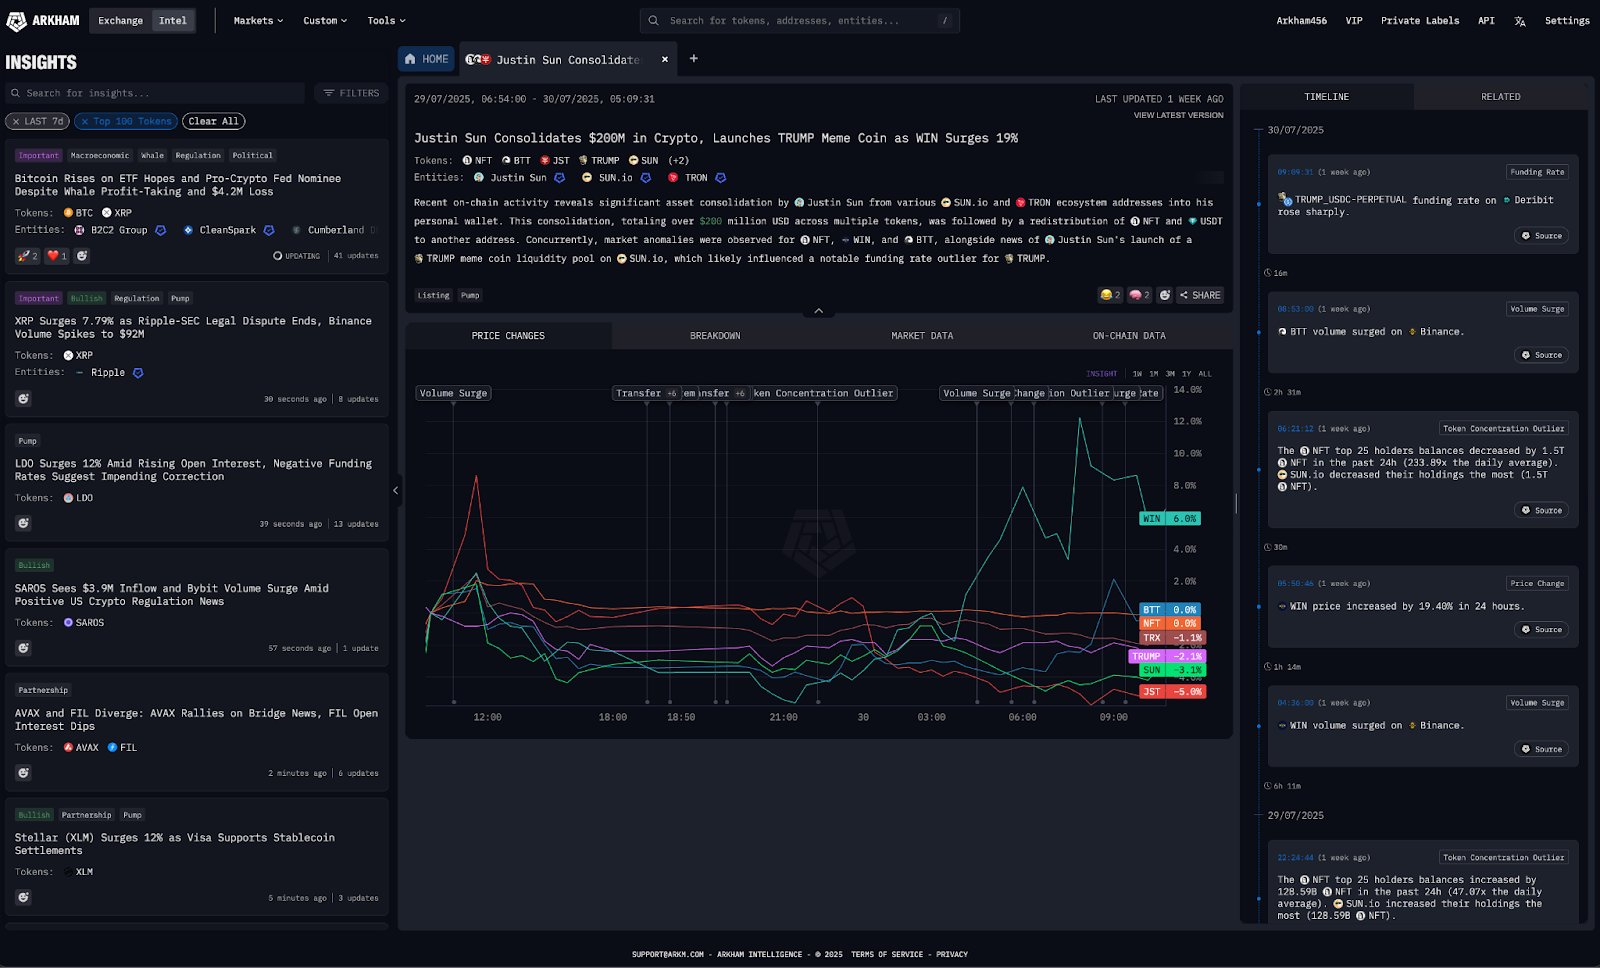Switch to the MARKET DATA tab

tap(922, 336)
